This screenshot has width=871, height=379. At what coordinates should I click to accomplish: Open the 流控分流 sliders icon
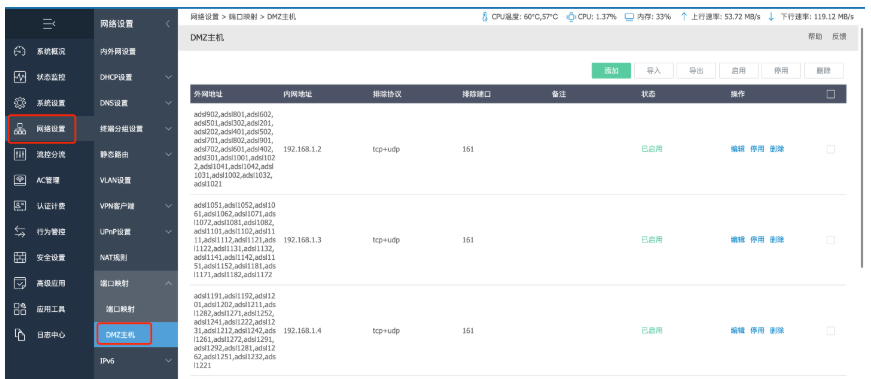point(20,154)
